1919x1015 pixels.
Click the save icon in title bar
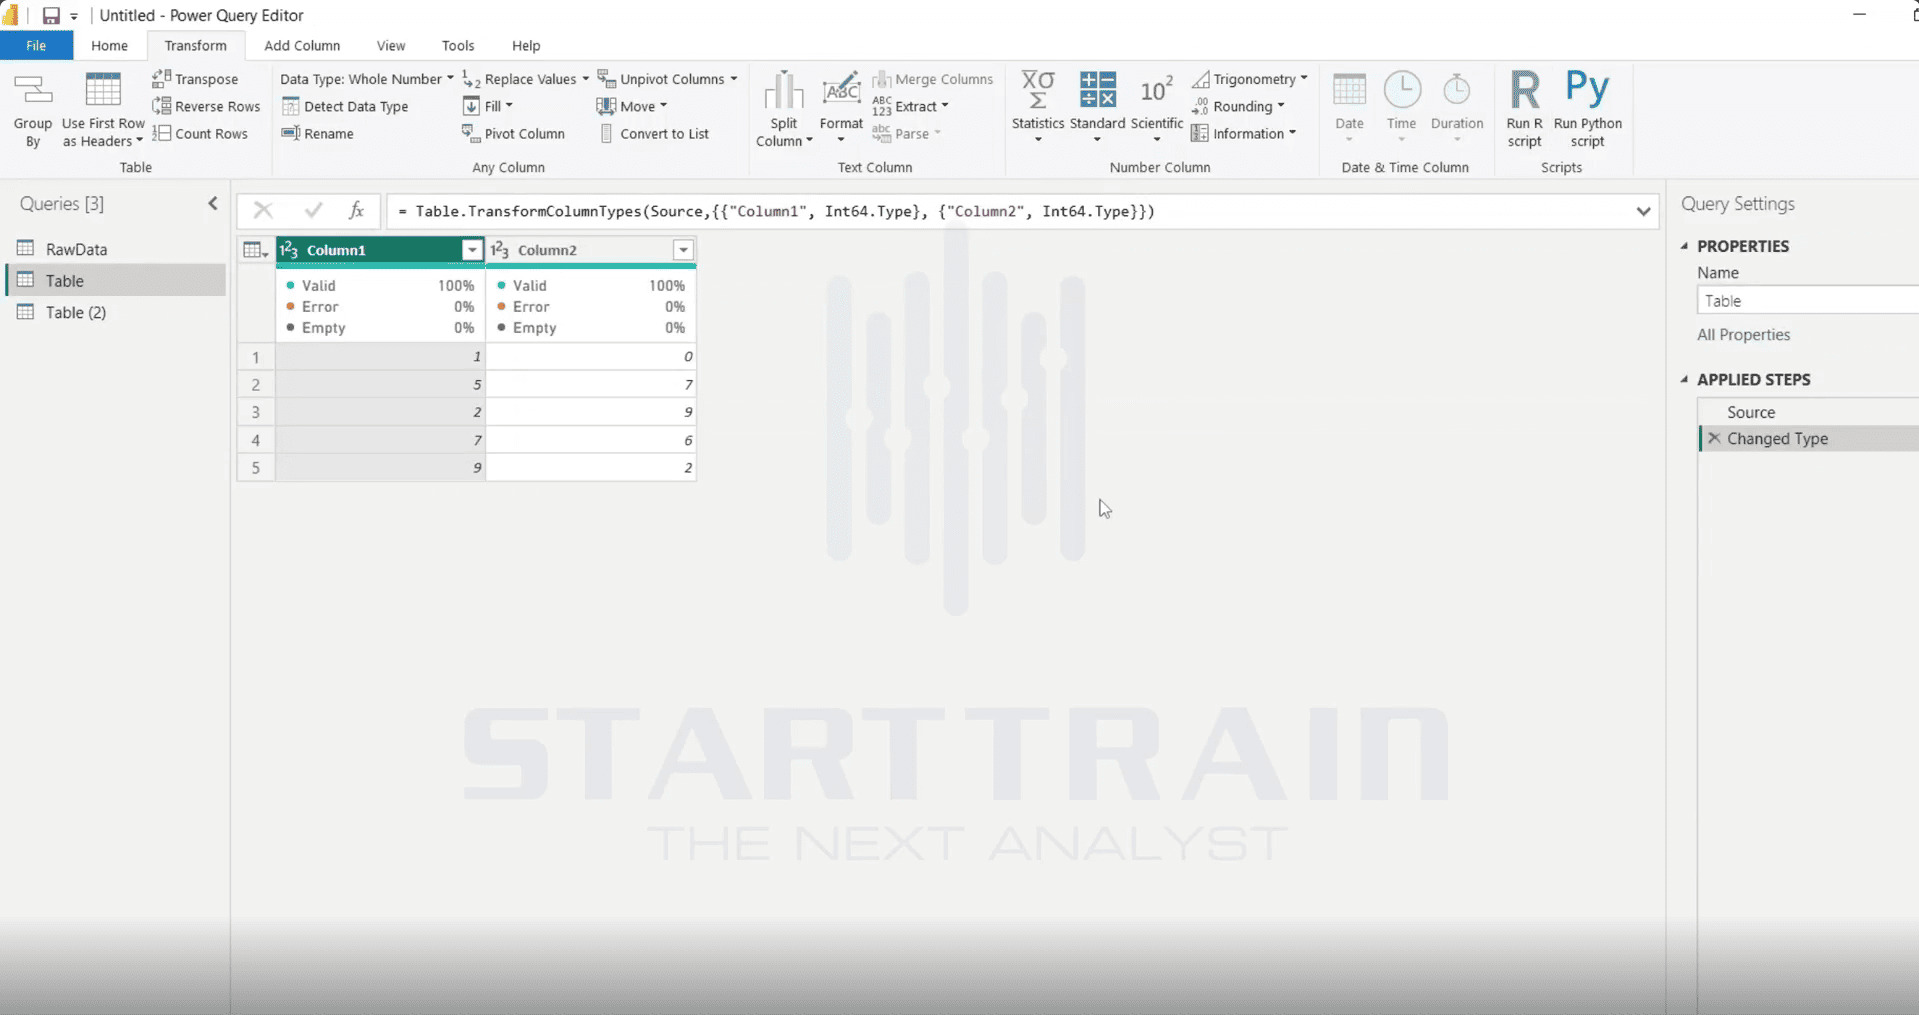(x=51, y=16)
